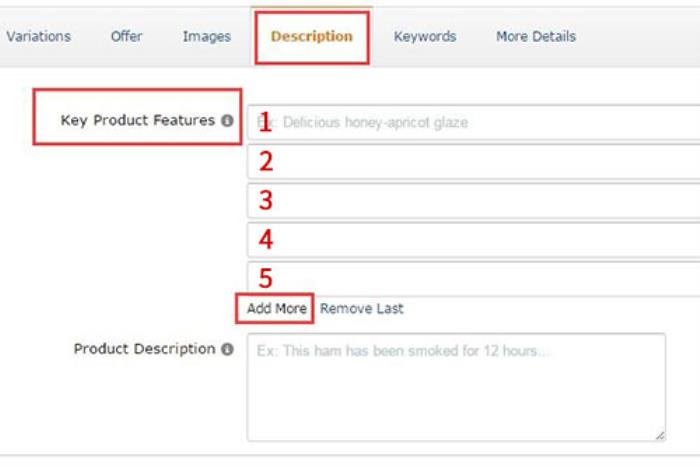This screenshot has height=467, width=700.
Task: Click into the fourth key feature field
Action: click(470, 240)
